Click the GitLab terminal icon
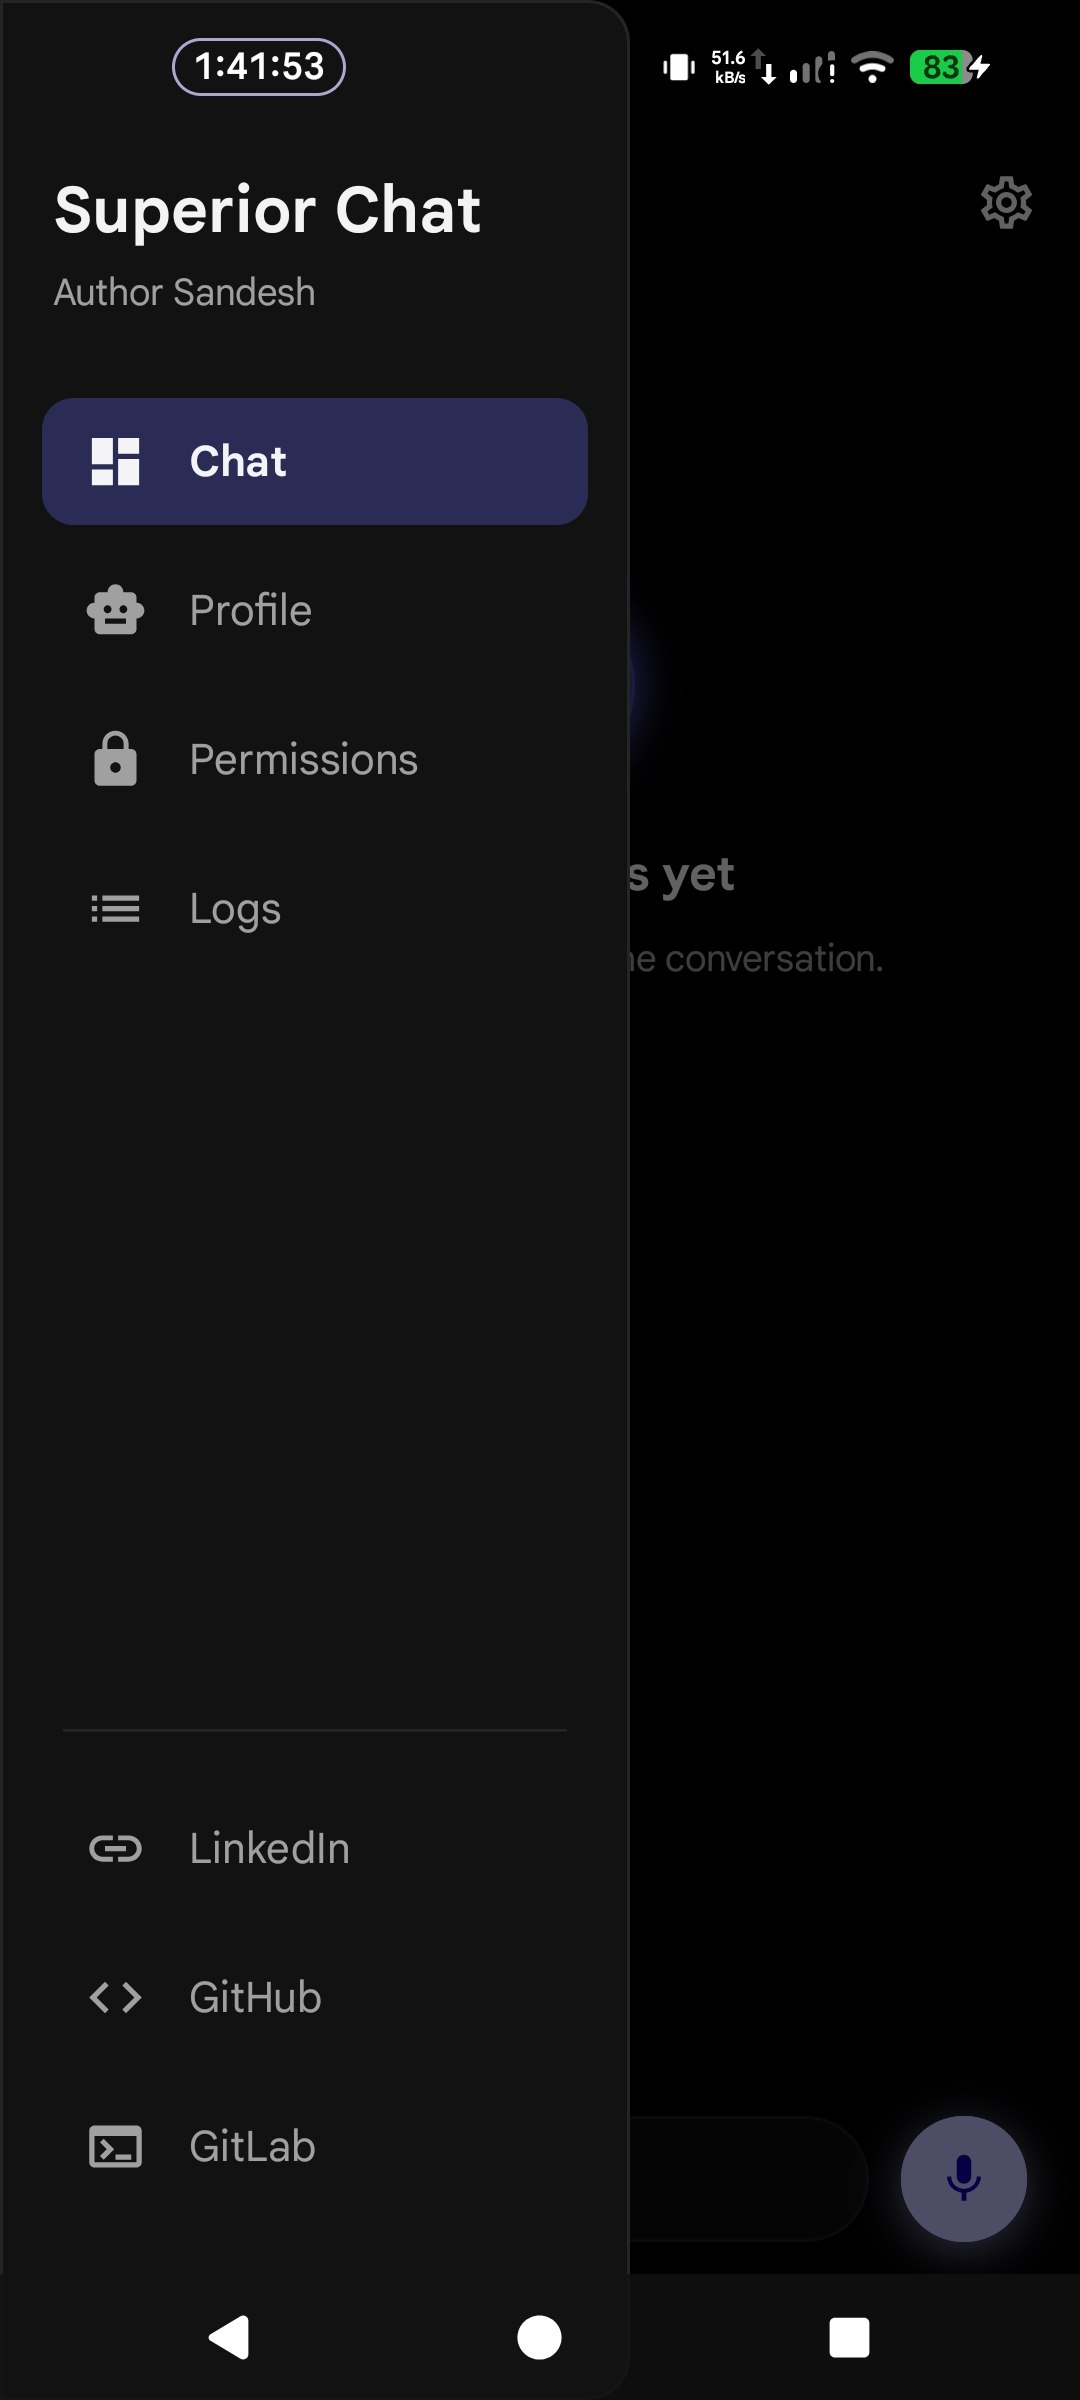The width and height of the screenshot is (1080, 2400). click(x=115, y=2146)
